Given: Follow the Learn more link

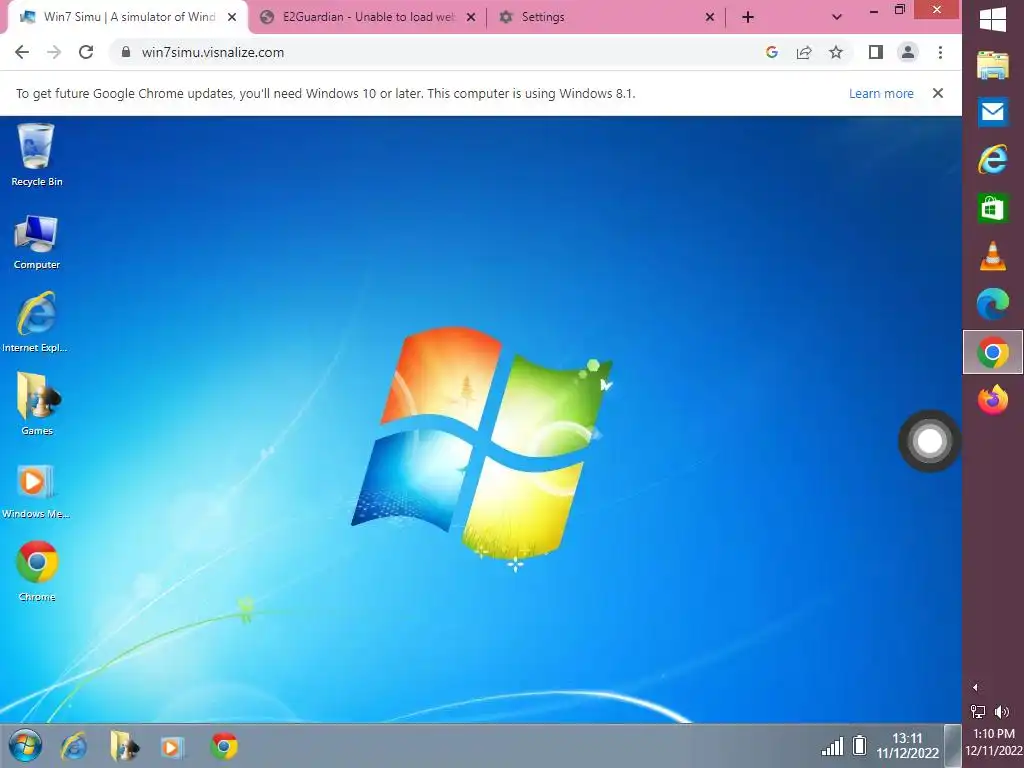Looking at the screenshot, I should (881, 93).
